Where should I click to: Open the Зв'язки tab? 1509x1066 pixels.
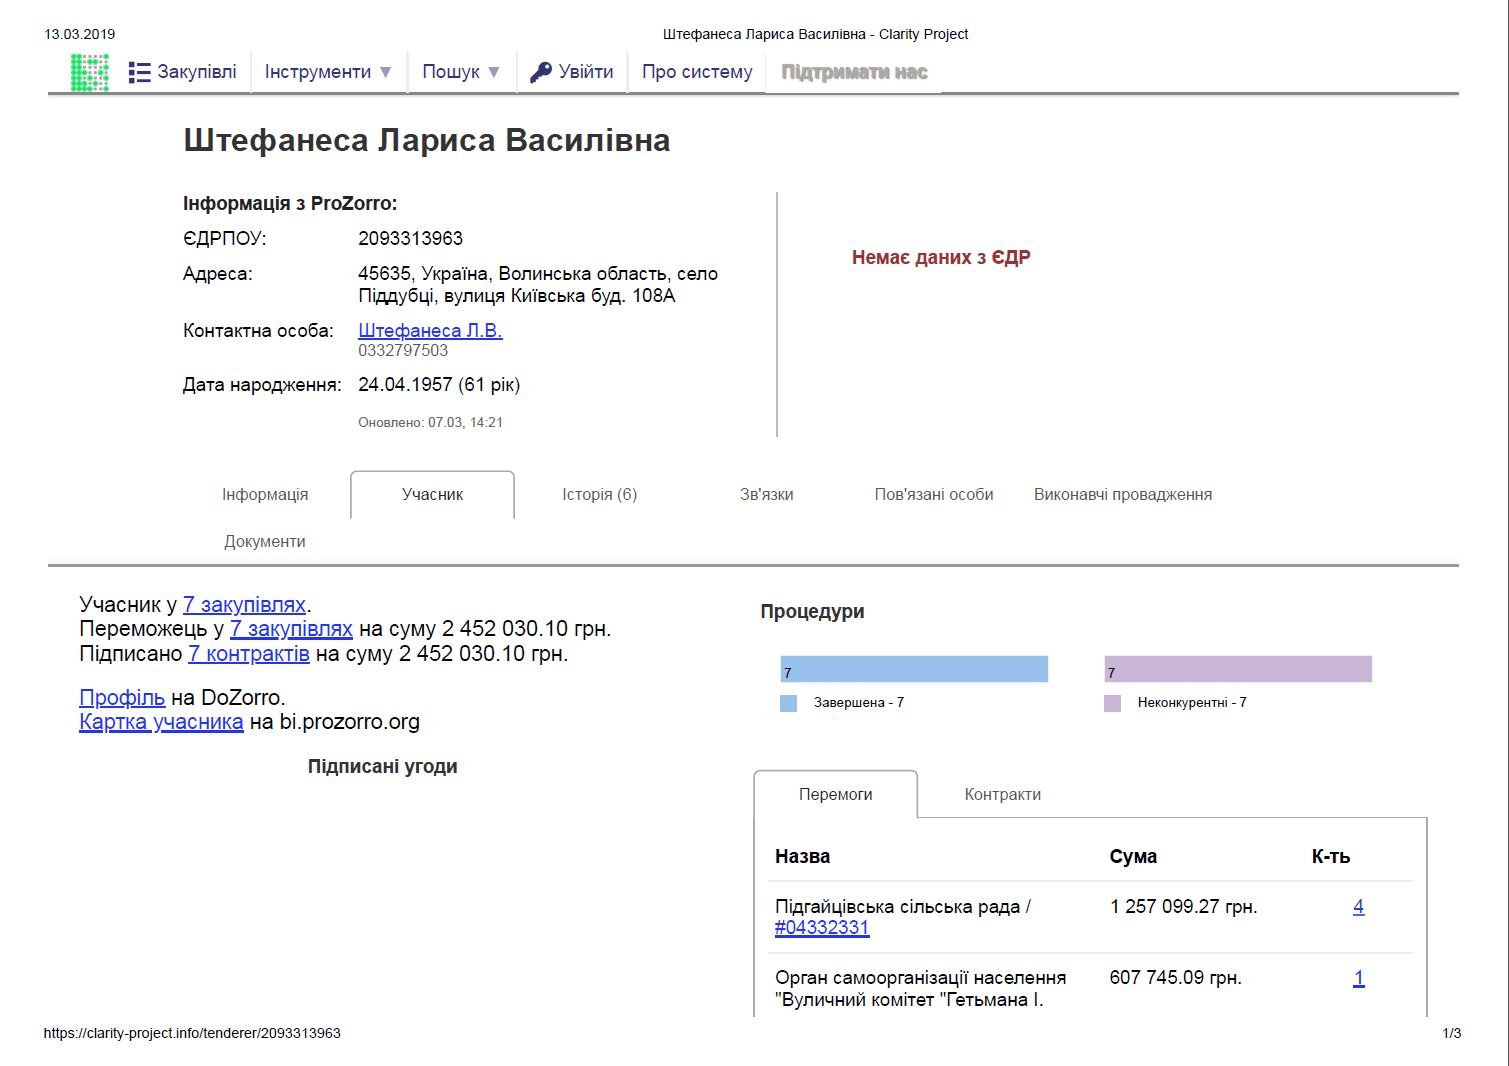pos(766,494)
